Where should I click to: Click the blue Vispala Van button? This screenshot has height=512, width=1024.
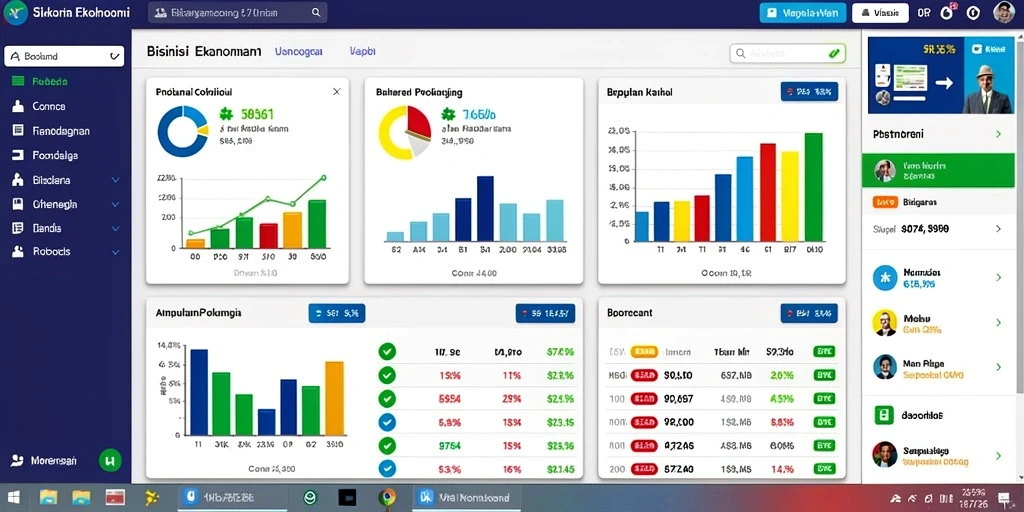click(803, 12)
